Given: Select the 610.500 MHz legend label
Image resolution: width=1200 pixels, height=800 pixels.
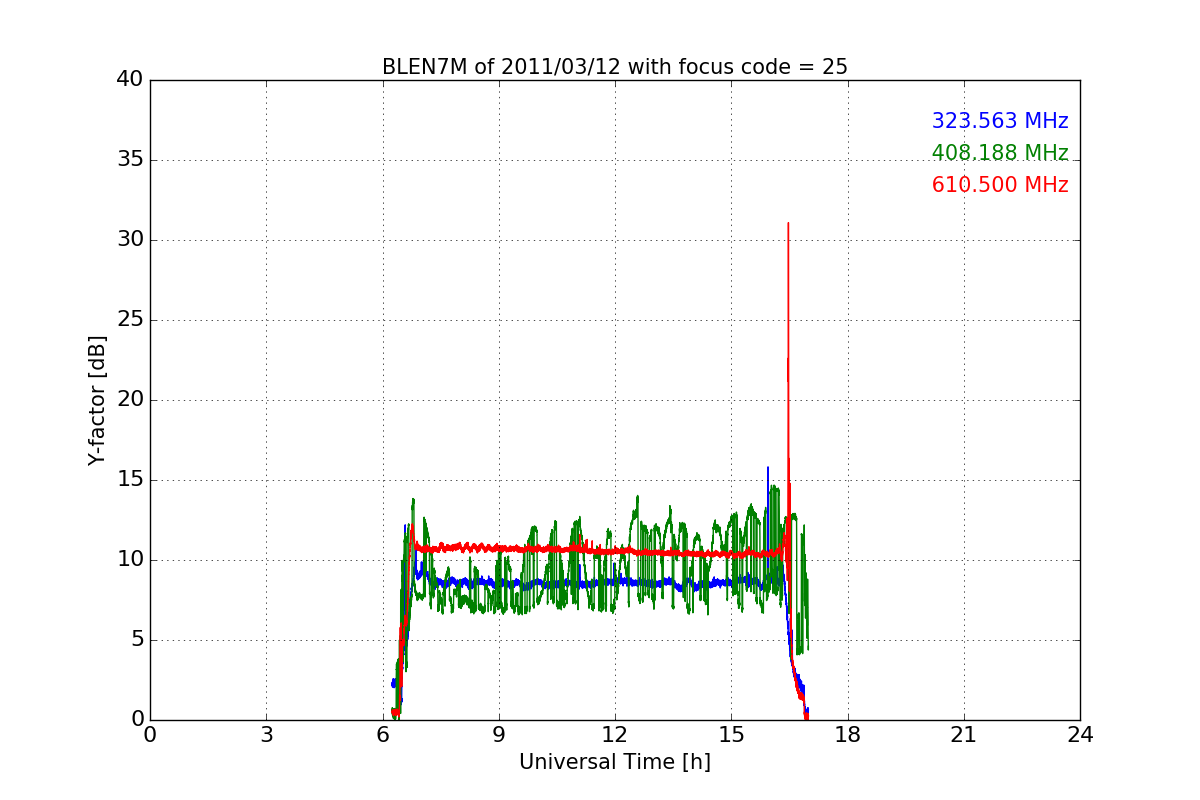Looking at the screenshot, I should pyautogui.click(x=1000, y=185).
